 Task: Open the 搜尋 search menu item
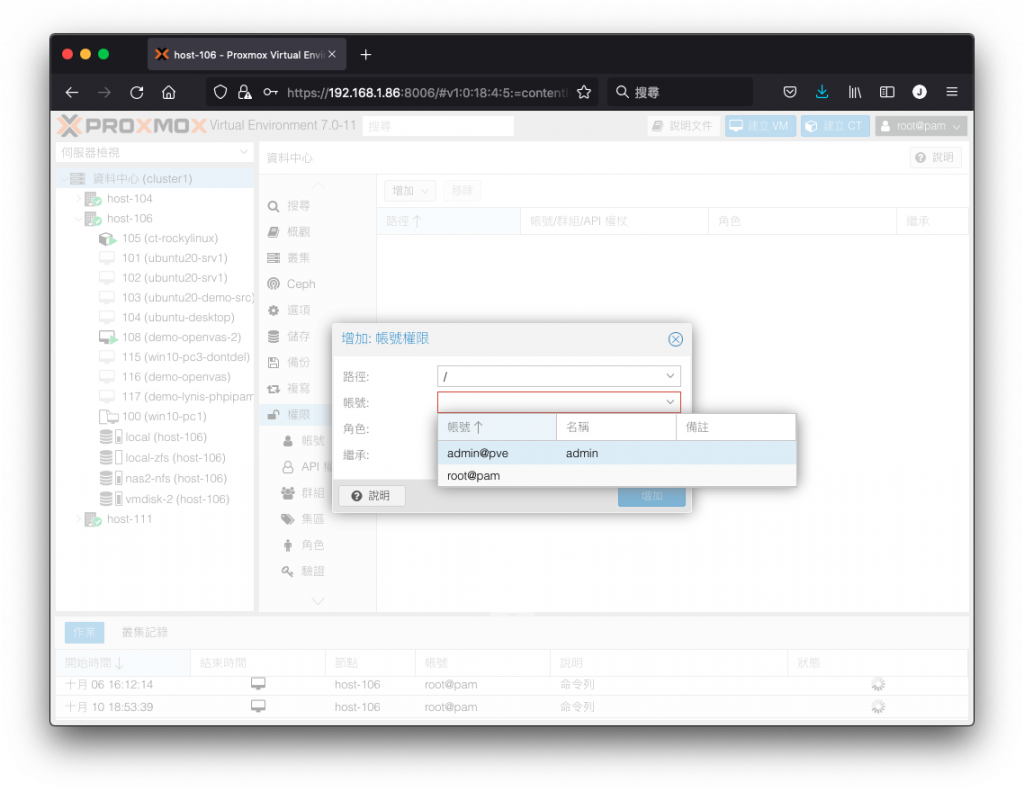[x=298, y=206]
